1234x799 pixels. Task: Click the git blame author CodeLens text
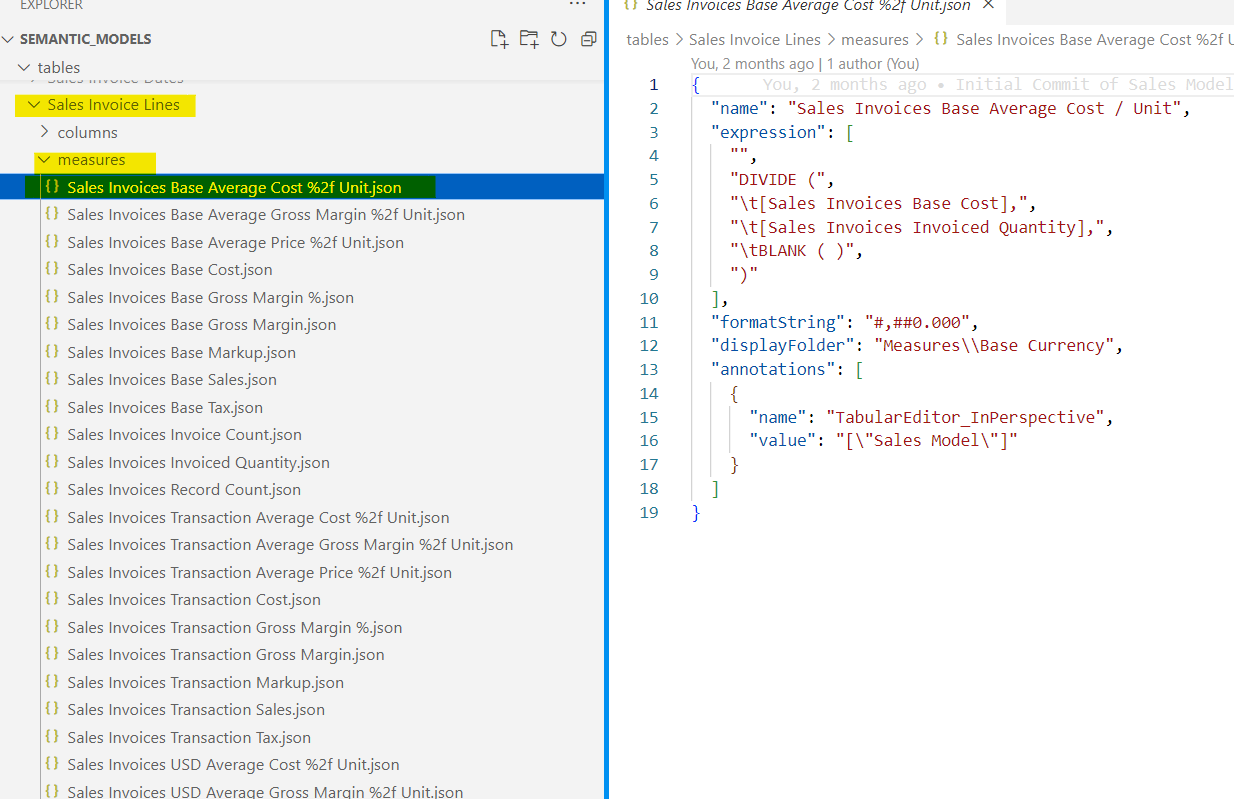[805, 64]
